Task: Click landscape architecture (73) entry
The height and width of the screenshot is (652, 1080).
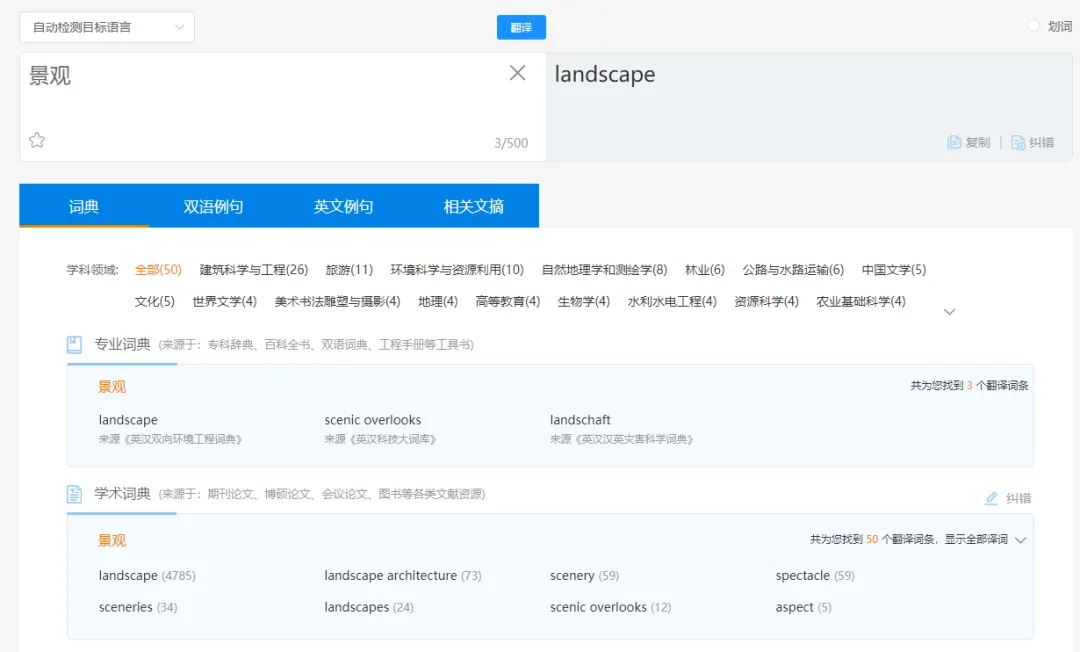Action: (403, 576)
